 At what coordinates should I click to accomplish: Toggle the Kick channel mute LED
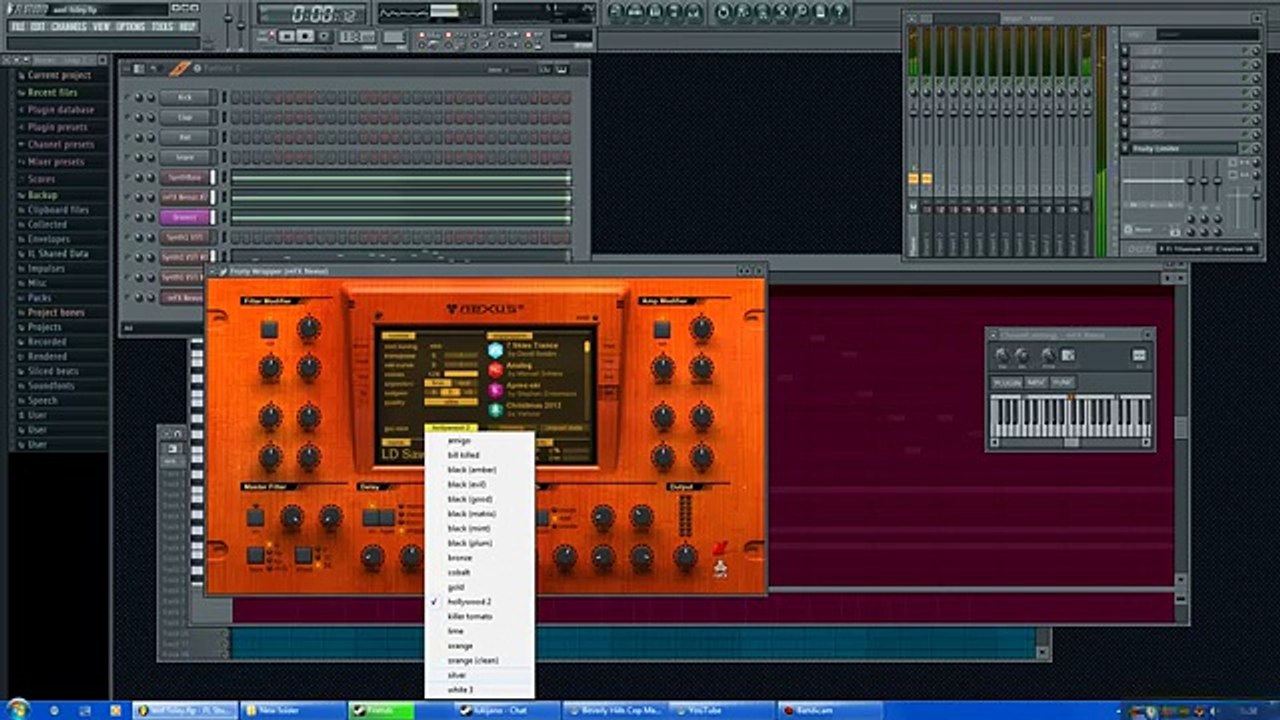tap(127, 98)
